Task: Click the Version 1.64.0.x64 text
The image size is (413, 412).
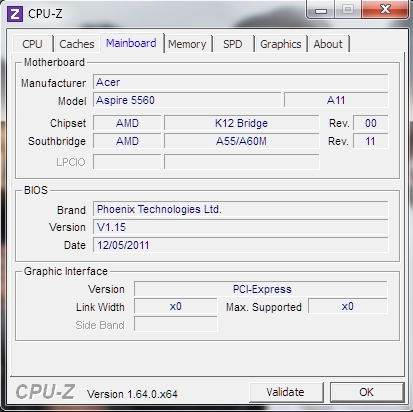Action: (132, 394)
